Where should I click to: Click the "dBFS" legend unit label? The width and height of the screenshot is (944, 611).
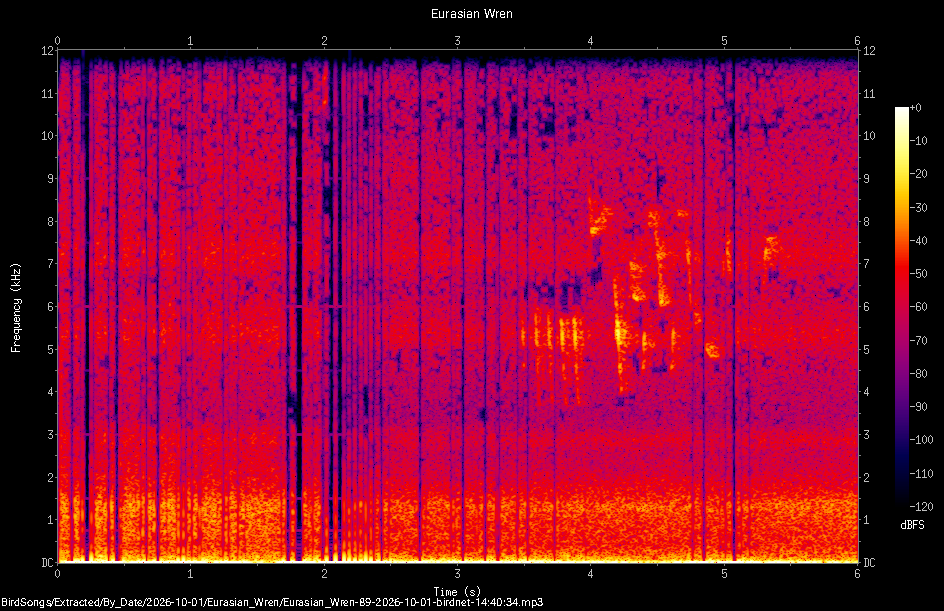[x=912, y=525]
